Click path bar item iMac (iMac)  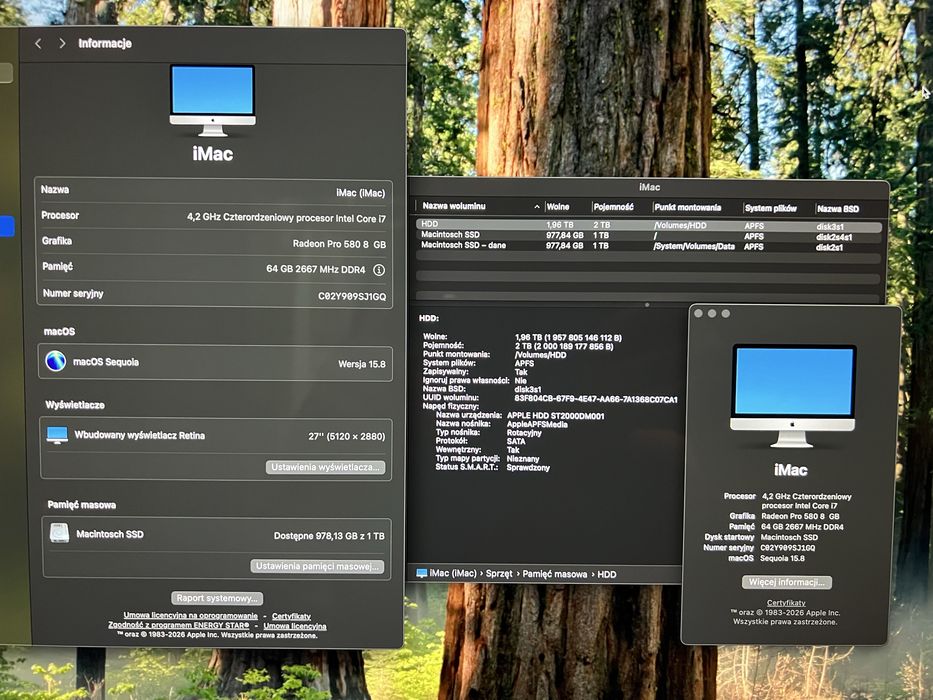[453, 574]
